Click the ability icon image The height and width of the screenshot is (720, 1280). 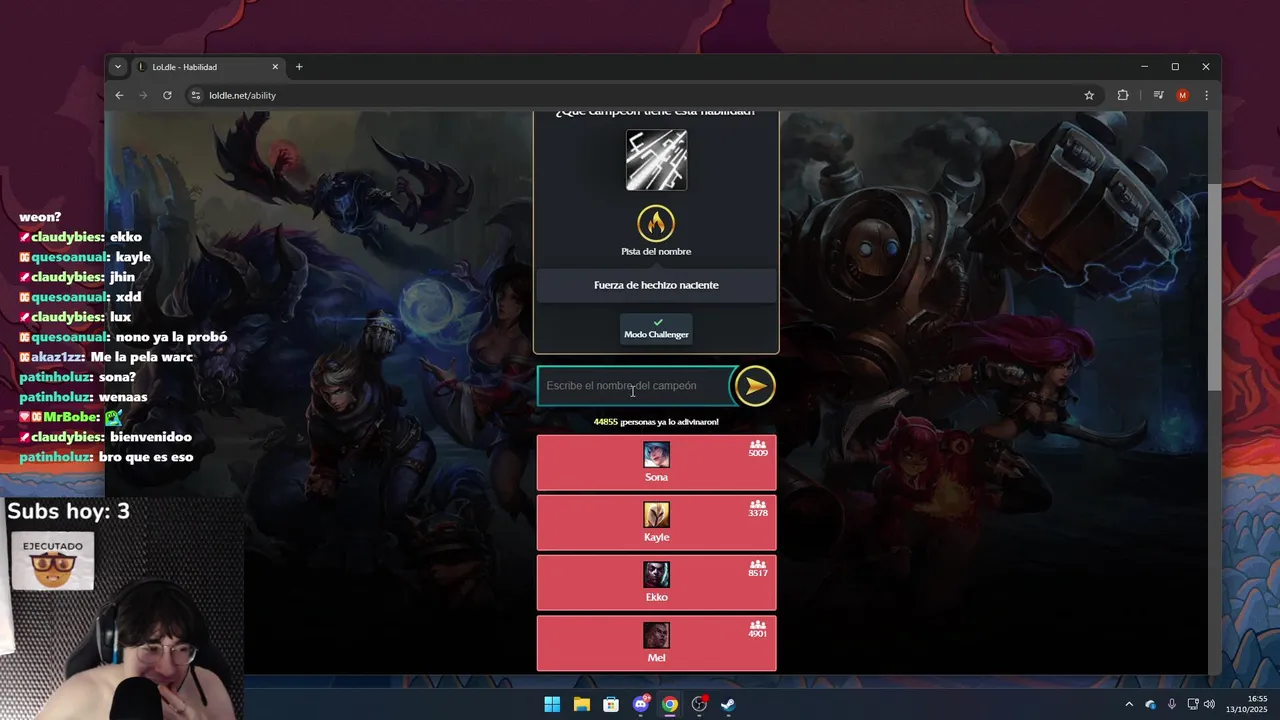pyautogui.click(x=656, y=160)
